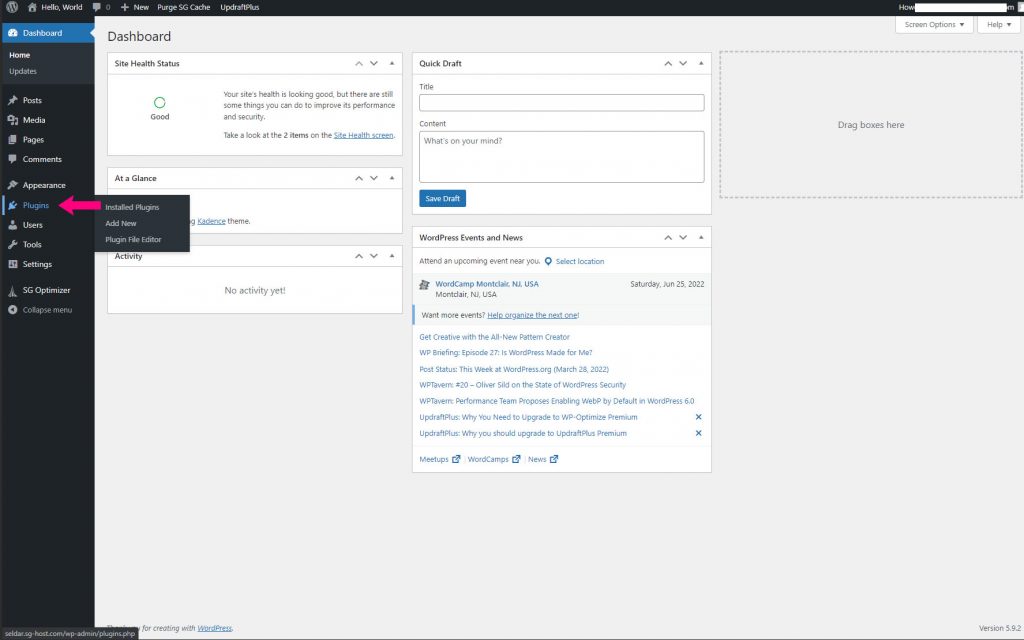Open the Kadence theme link
1024x640 pixels.
coord(212,221)
